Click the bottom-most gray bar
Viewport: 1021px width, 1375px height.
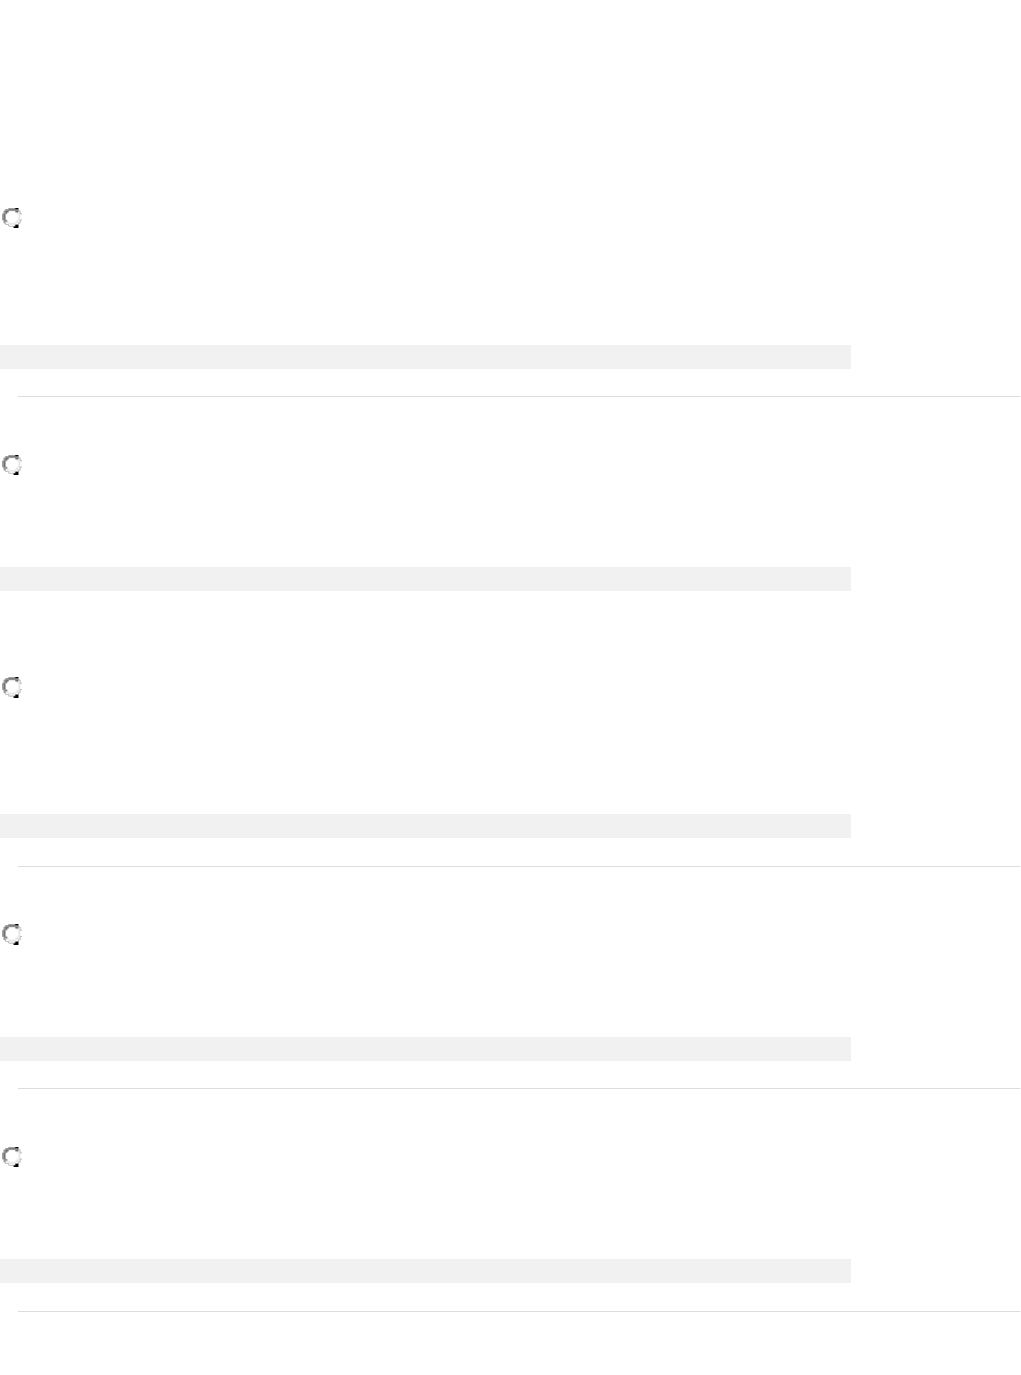coord(425,1271)
